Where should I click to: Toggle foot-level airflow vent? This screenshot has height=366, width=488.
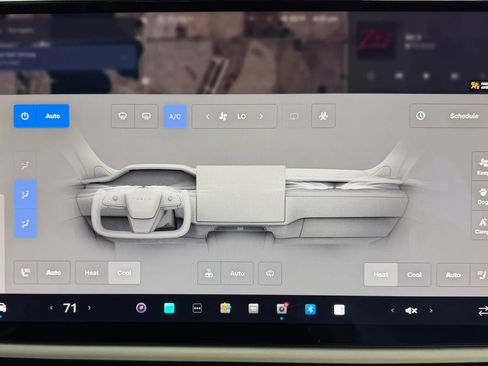click(x=25, y=223)
